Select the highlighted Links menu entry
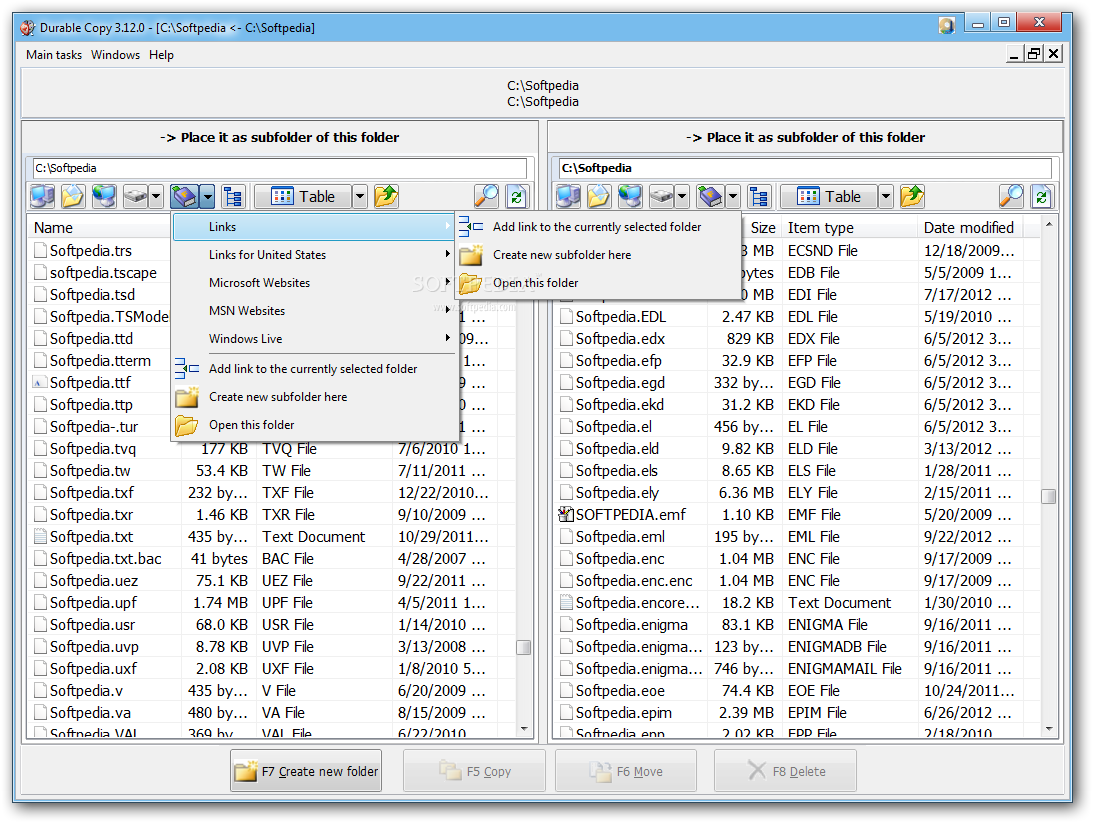Image resolution: width=1093 pixels, height=823 pixels. coord(314,227)
